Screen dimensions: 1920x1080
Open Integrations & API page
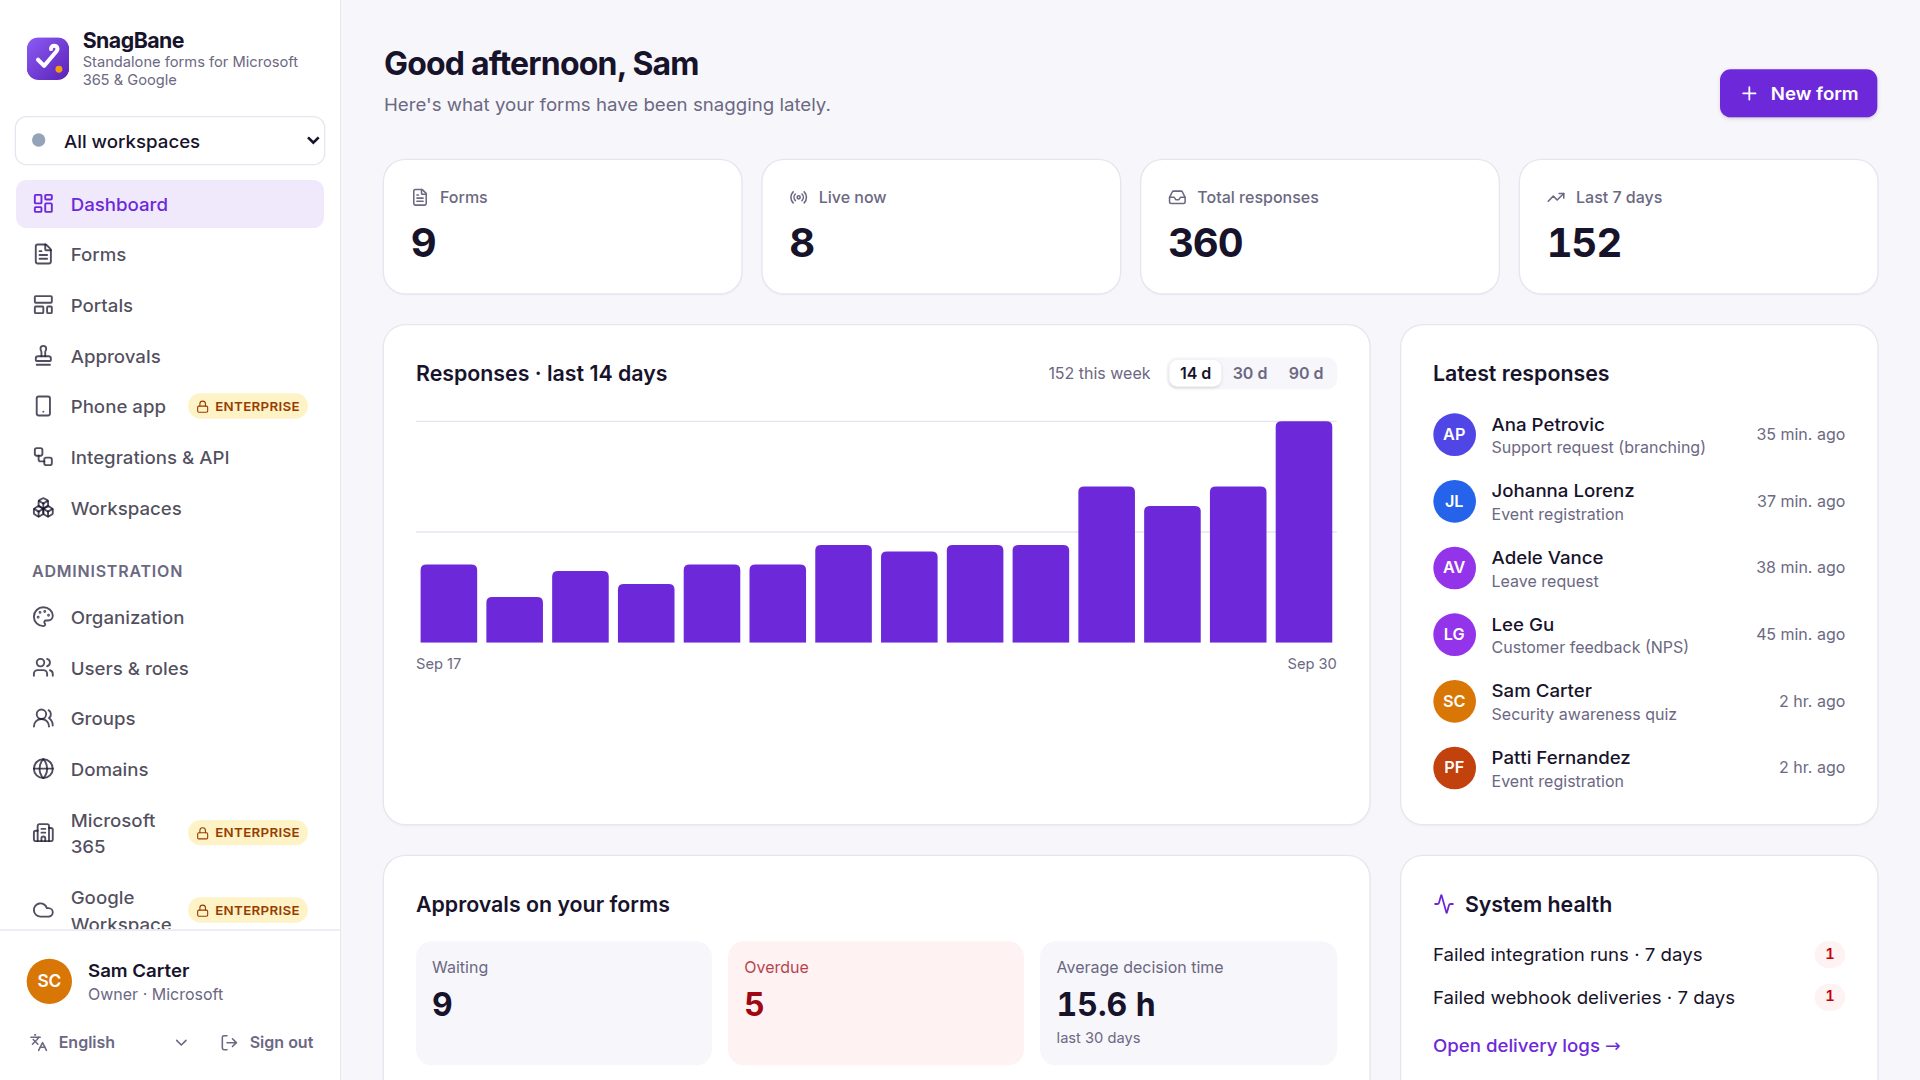point(170,457)
